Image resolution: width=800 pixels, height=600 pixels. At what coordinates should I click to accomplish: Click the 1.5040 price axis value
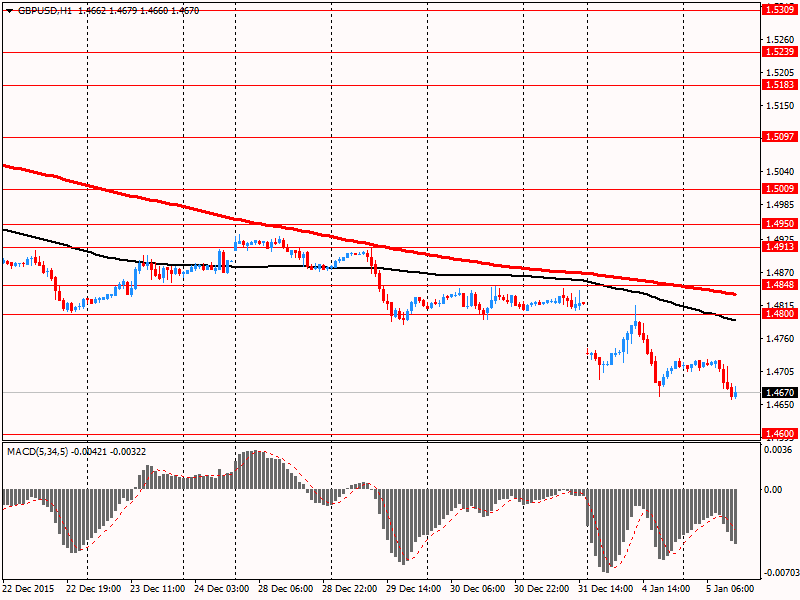(x=781, y=172)
